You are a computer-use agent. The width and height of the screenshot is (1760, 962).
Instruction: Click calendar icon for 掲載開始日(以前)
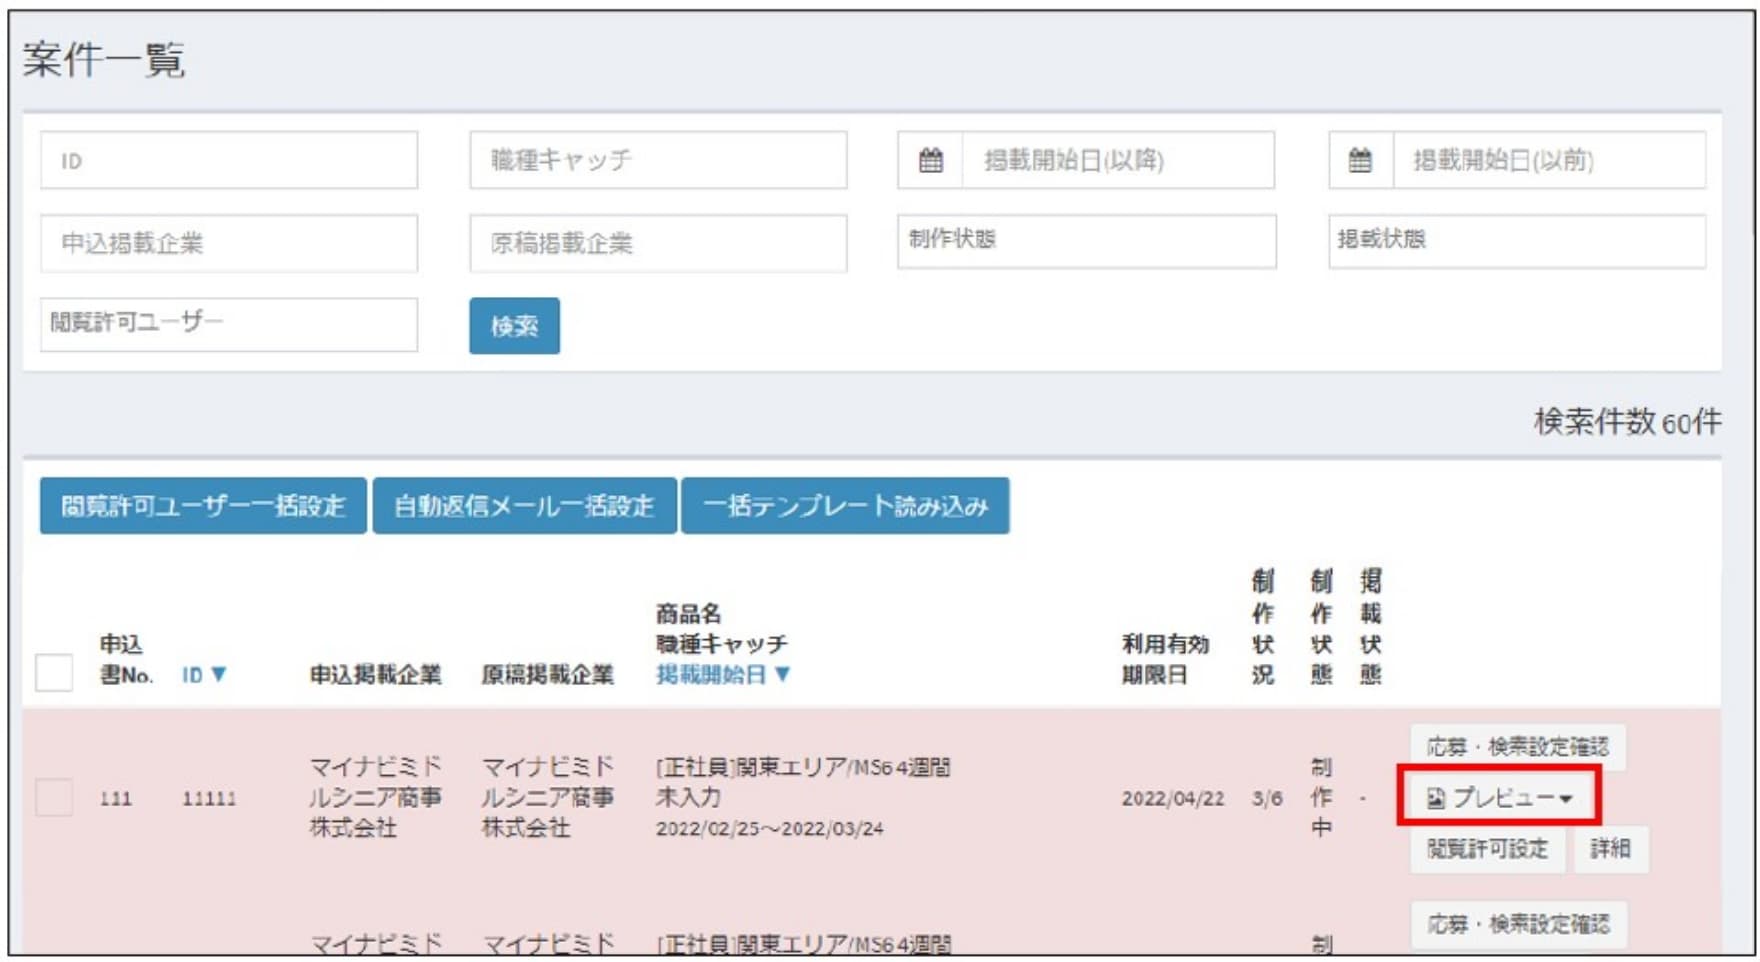[1360, 160]
